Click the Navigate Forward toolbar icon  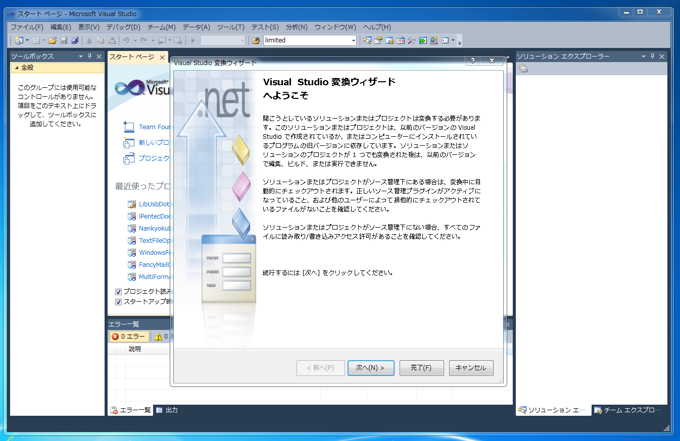pos(177,40)
